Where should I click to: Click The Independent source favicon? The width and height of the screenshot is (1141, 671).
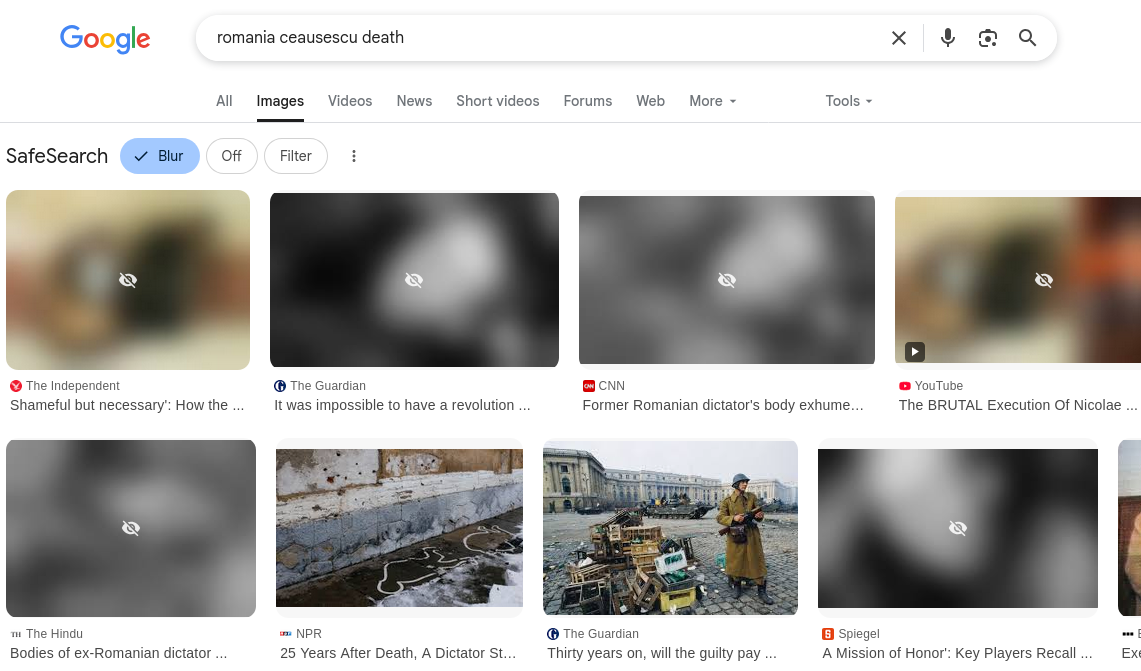click(x=16, y=386)
